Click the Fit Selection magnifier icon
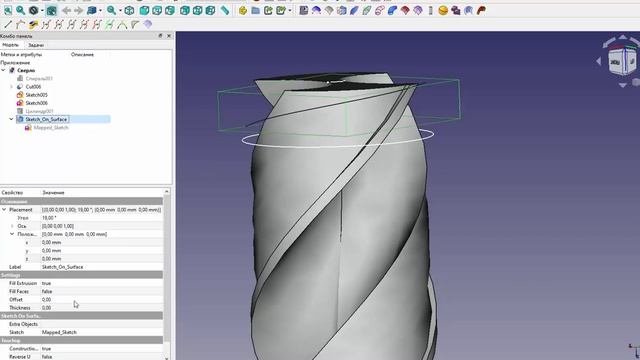Screen dimensions: 640x360 pos(21,11)
